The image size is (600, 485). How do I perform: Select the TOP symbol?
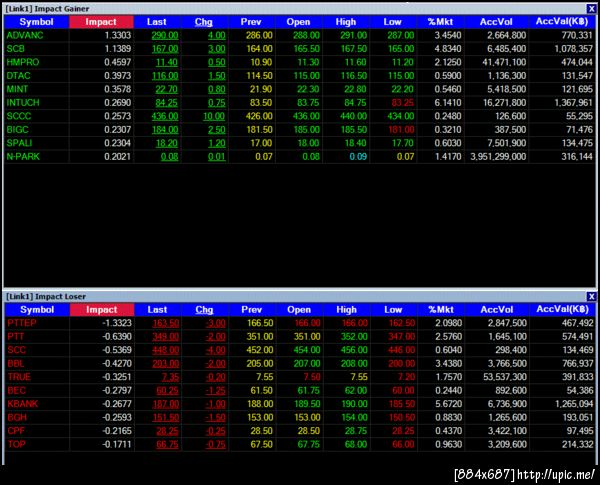point(16,444)
